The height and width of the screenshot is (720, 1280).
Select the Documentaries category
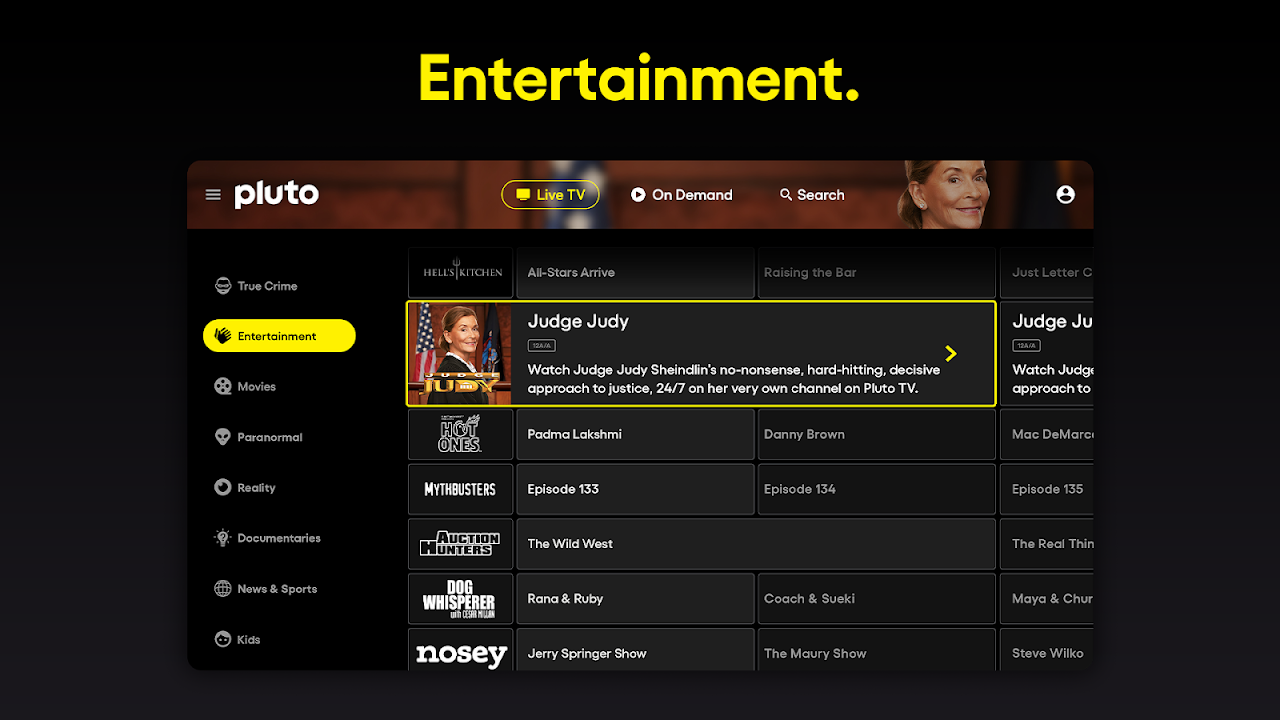(x=268, y=538)
